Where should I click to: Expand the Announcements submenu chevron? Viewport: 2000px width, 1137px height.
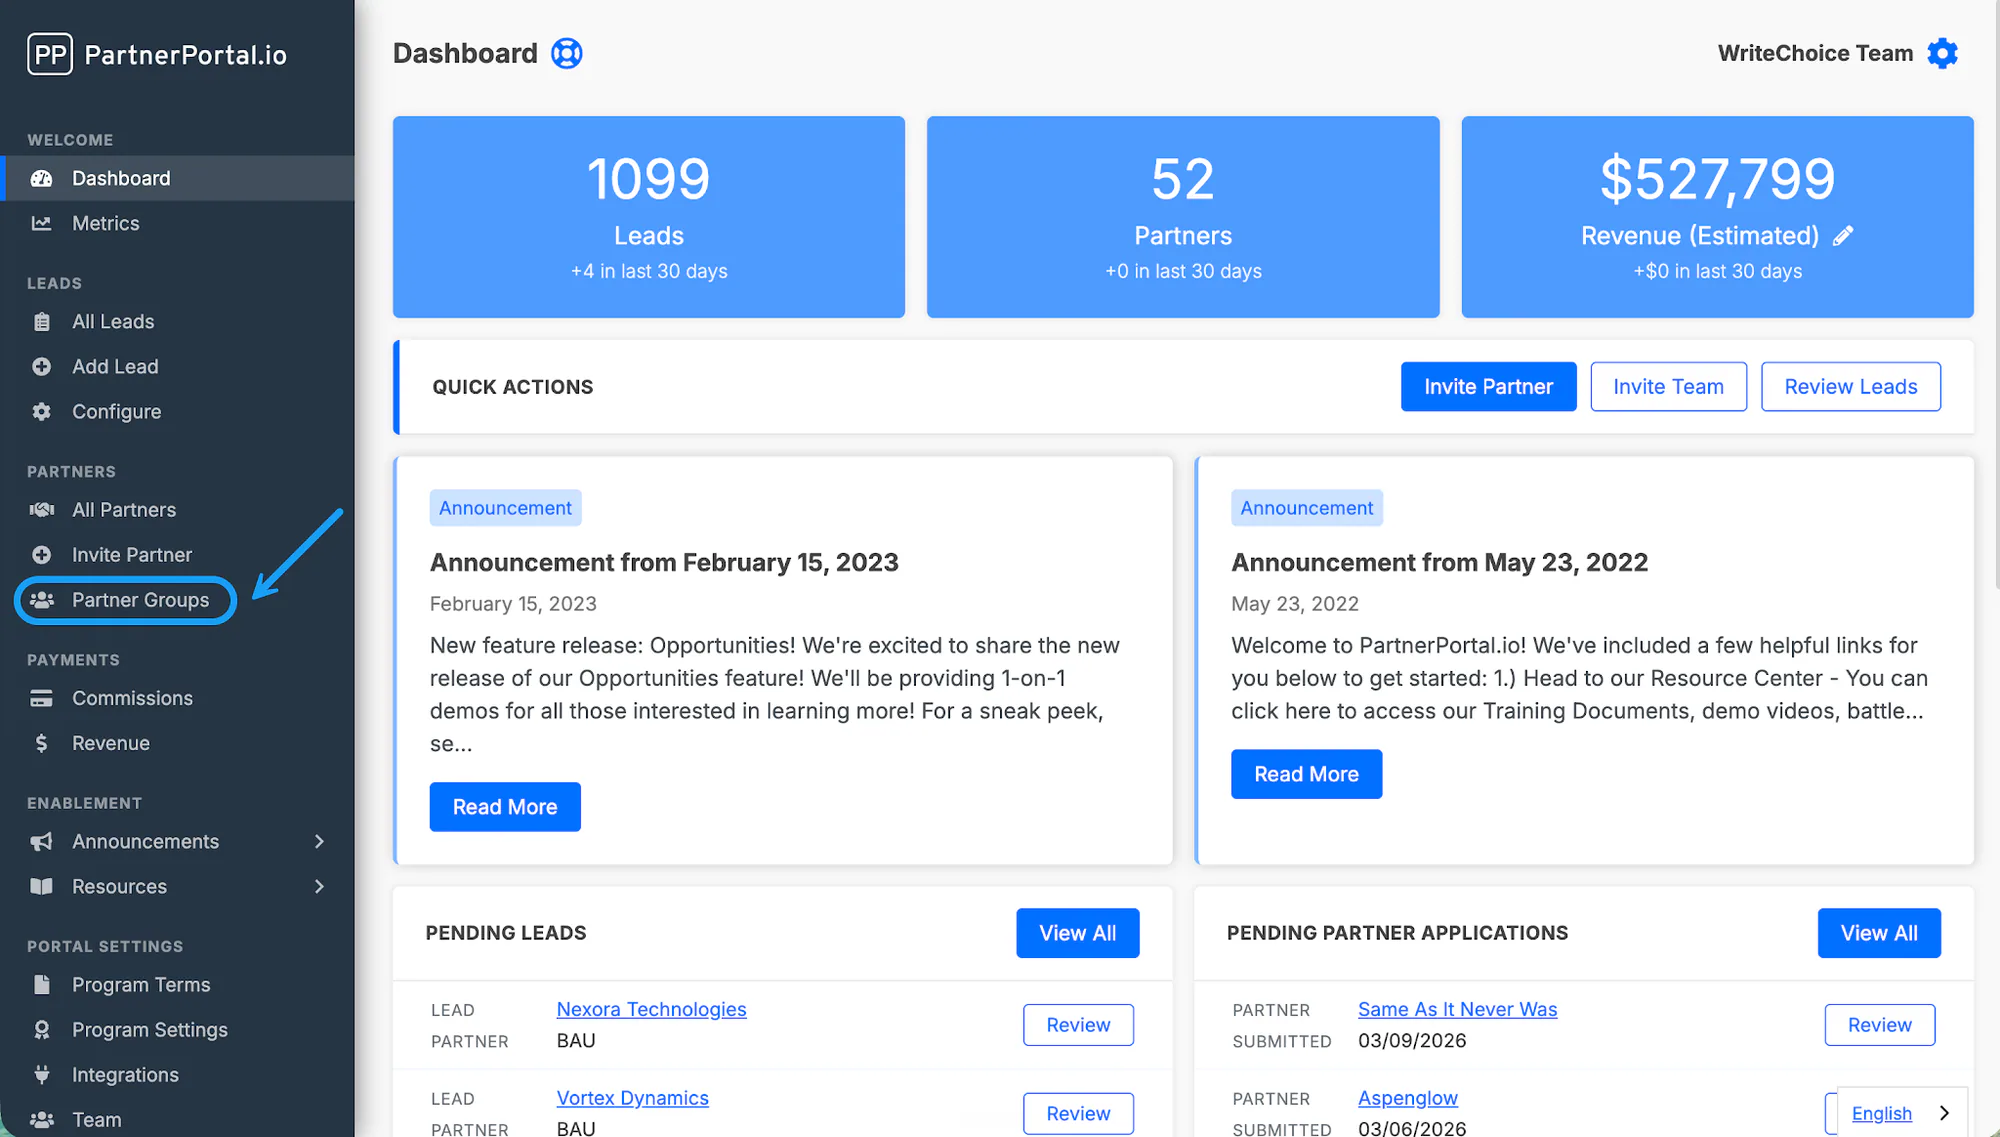(x=319, y=842)
